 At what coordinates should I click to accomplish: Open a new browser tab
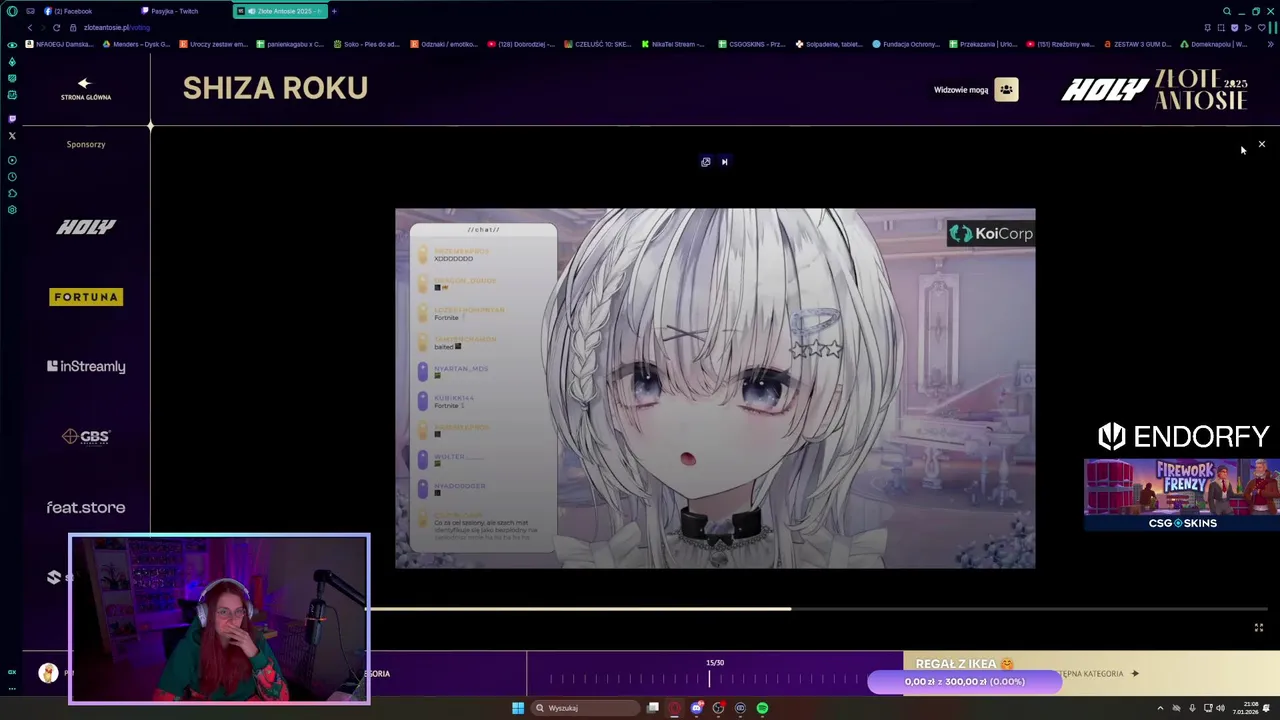click(x=334, y=11)
